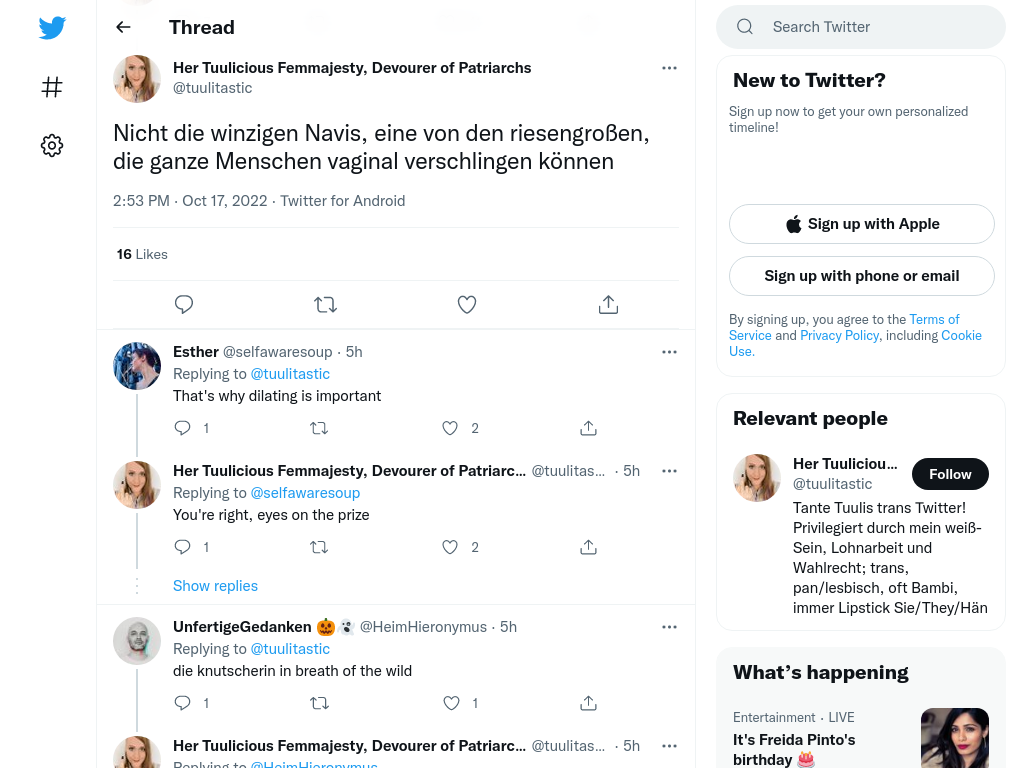Open the Explore hashtag icon
Image resolution: width=1024 pixels, height=768 pixels.
[52, 87]
